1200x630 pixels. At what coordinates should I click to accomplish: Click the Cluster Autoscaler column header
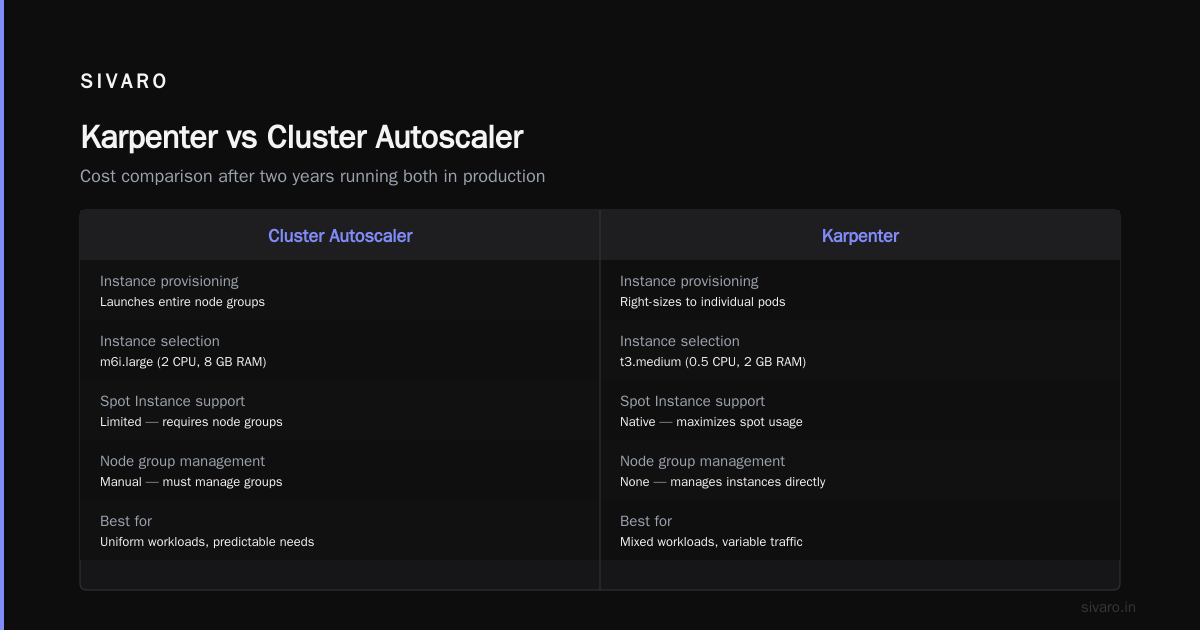pyautogui.click(x=340, y=236)
